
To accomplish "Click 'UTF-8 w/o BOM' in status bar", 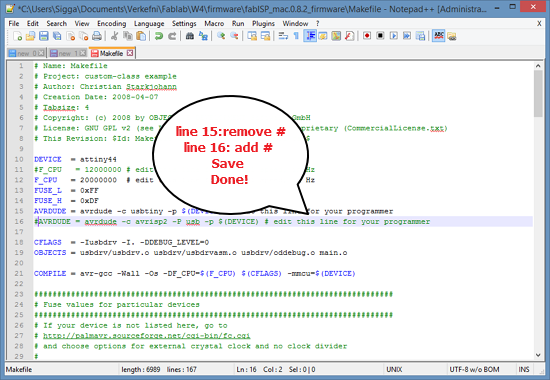I will (x=474, y=369).
